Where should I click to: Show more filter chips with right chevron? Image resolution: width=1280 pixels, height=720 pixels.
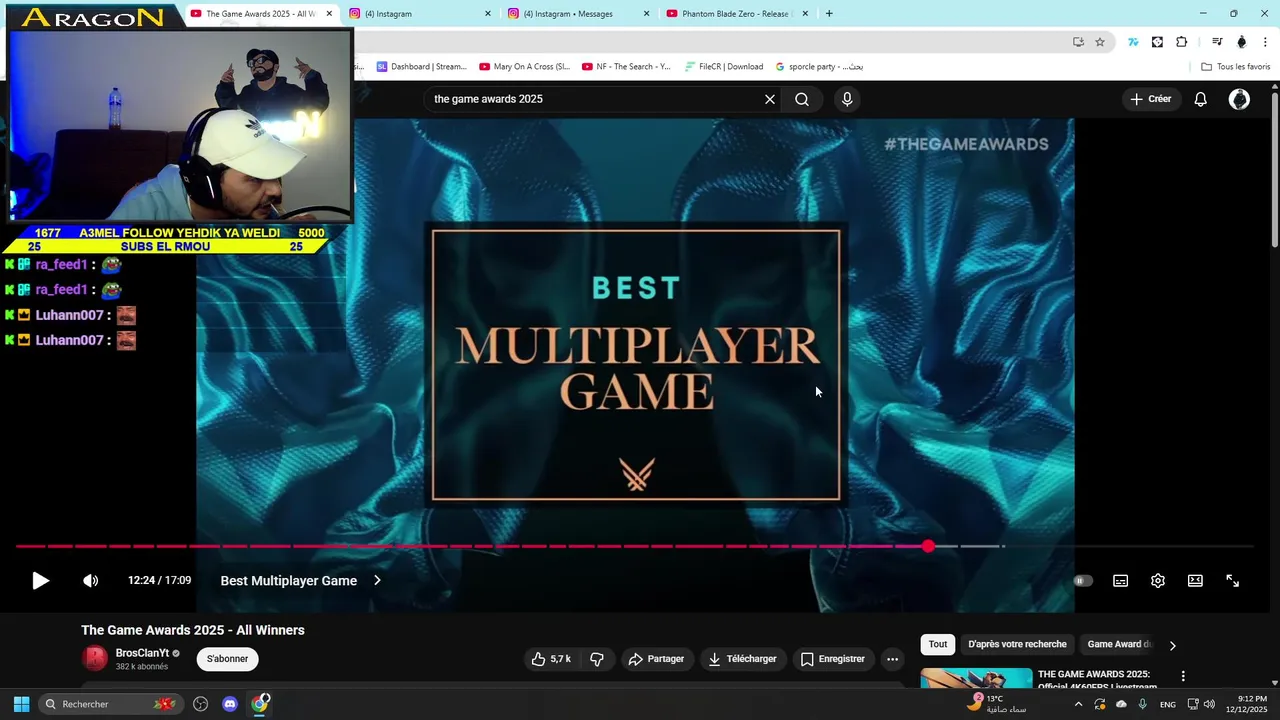[1173, 646]
